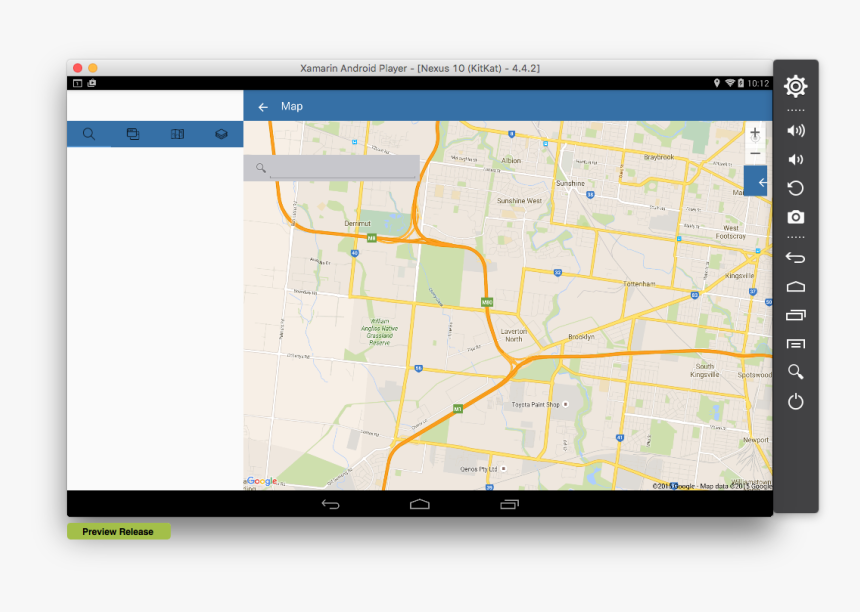
Task: Click the 10:12 clock in the status bar
Action: [758, 83]
